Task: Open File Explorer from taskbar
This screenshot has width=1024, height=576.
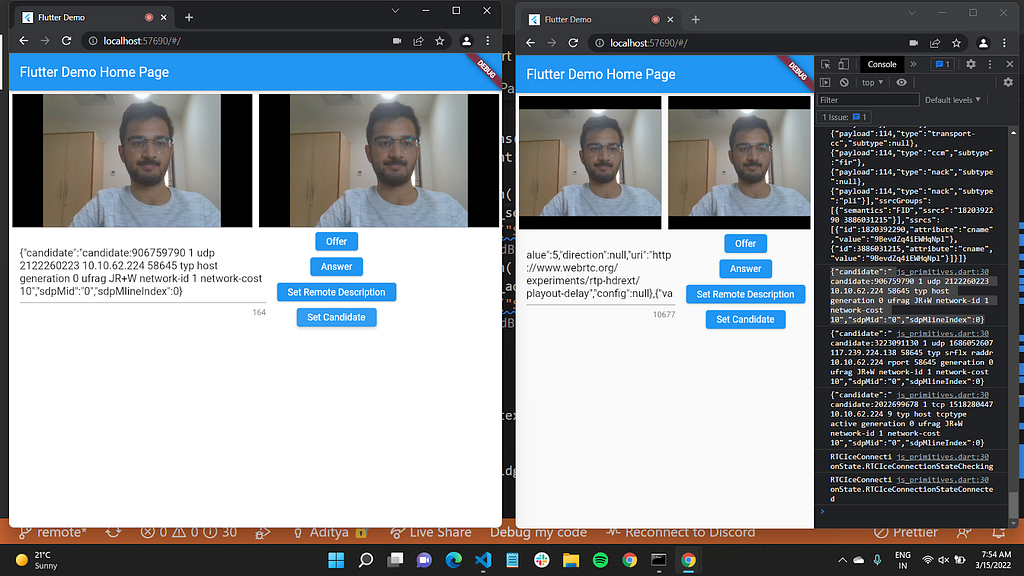Action: (571, 560)
